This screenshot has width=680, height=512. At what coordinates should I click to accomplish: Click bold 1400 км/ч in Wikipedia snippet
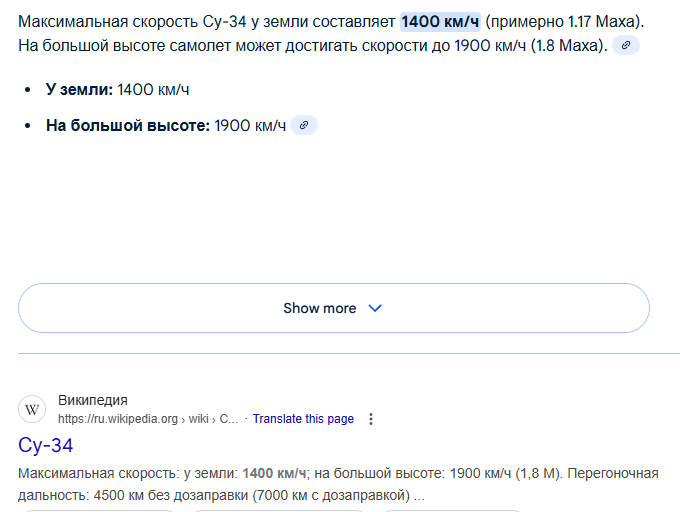[274, 472]
